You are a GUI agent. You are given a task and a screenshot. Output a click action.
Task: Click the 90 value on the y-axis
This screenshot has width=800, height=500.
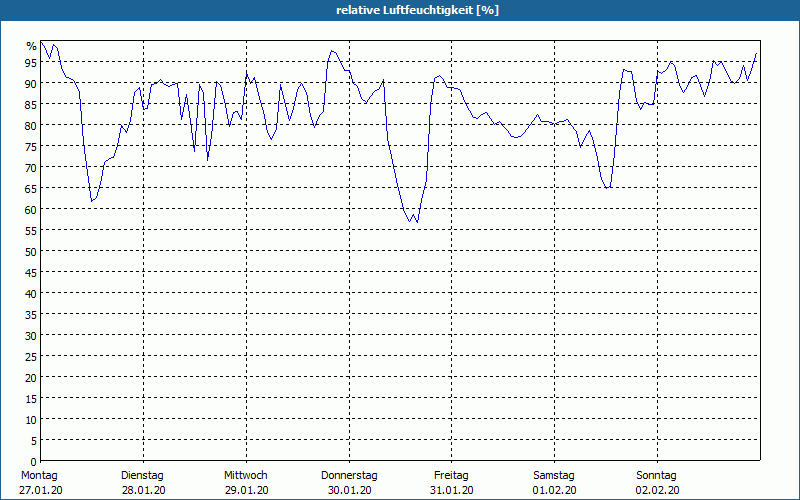tap(32, 83)
